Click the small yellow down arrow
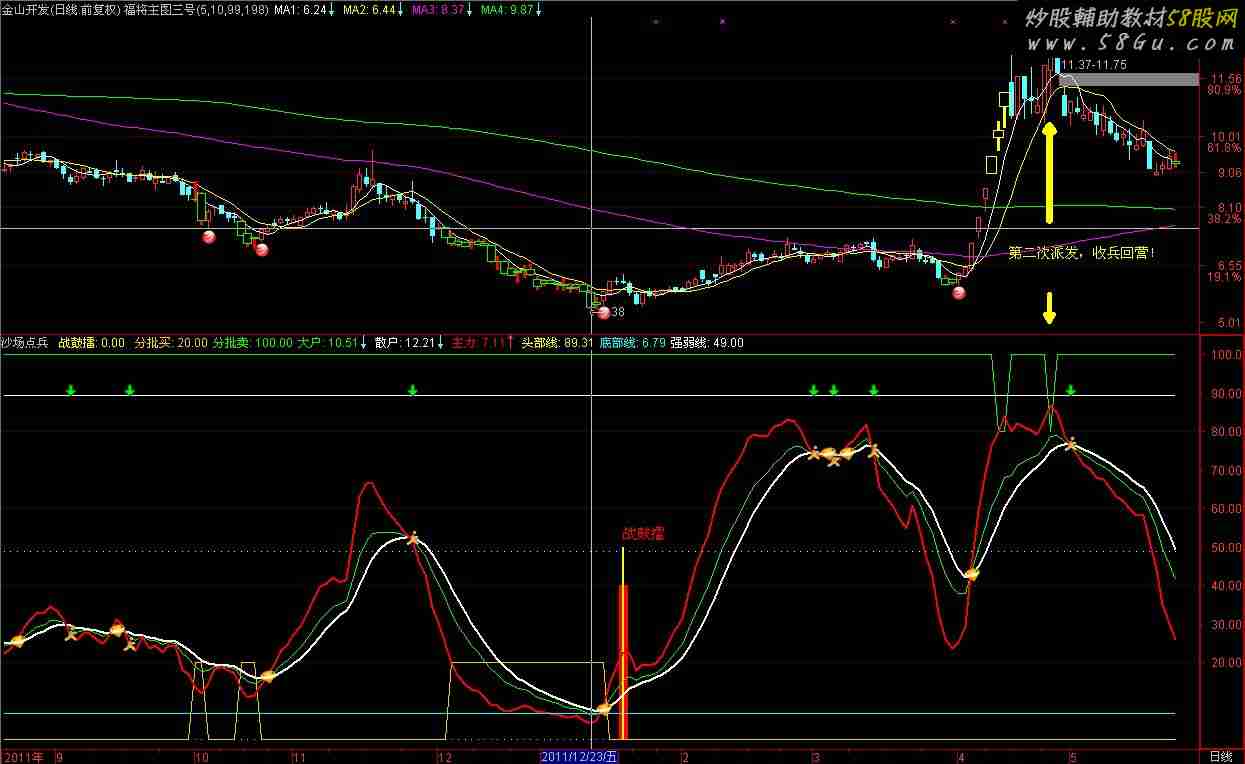The width and height of the screenshot is (1245, 764). 1049,308
